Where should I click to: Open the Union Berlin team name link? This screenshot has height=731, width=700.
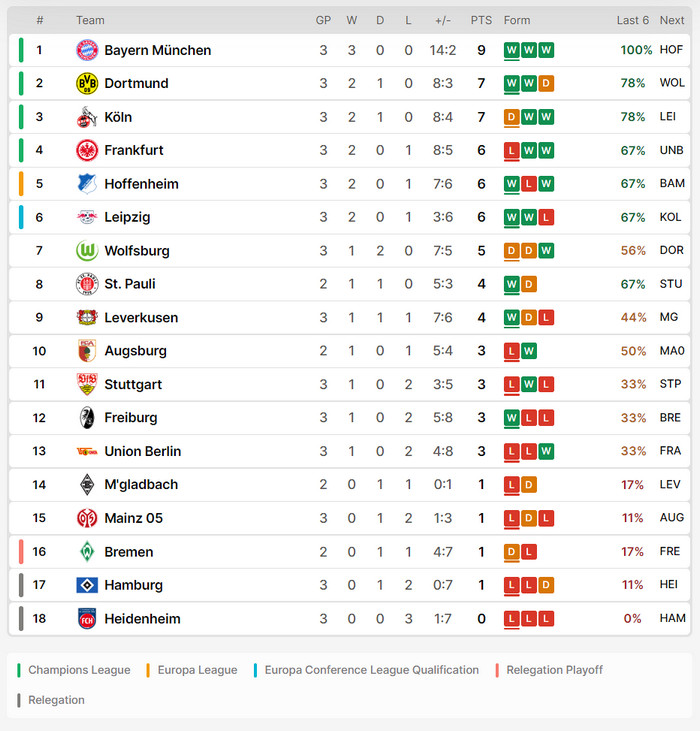pos(143,451)
